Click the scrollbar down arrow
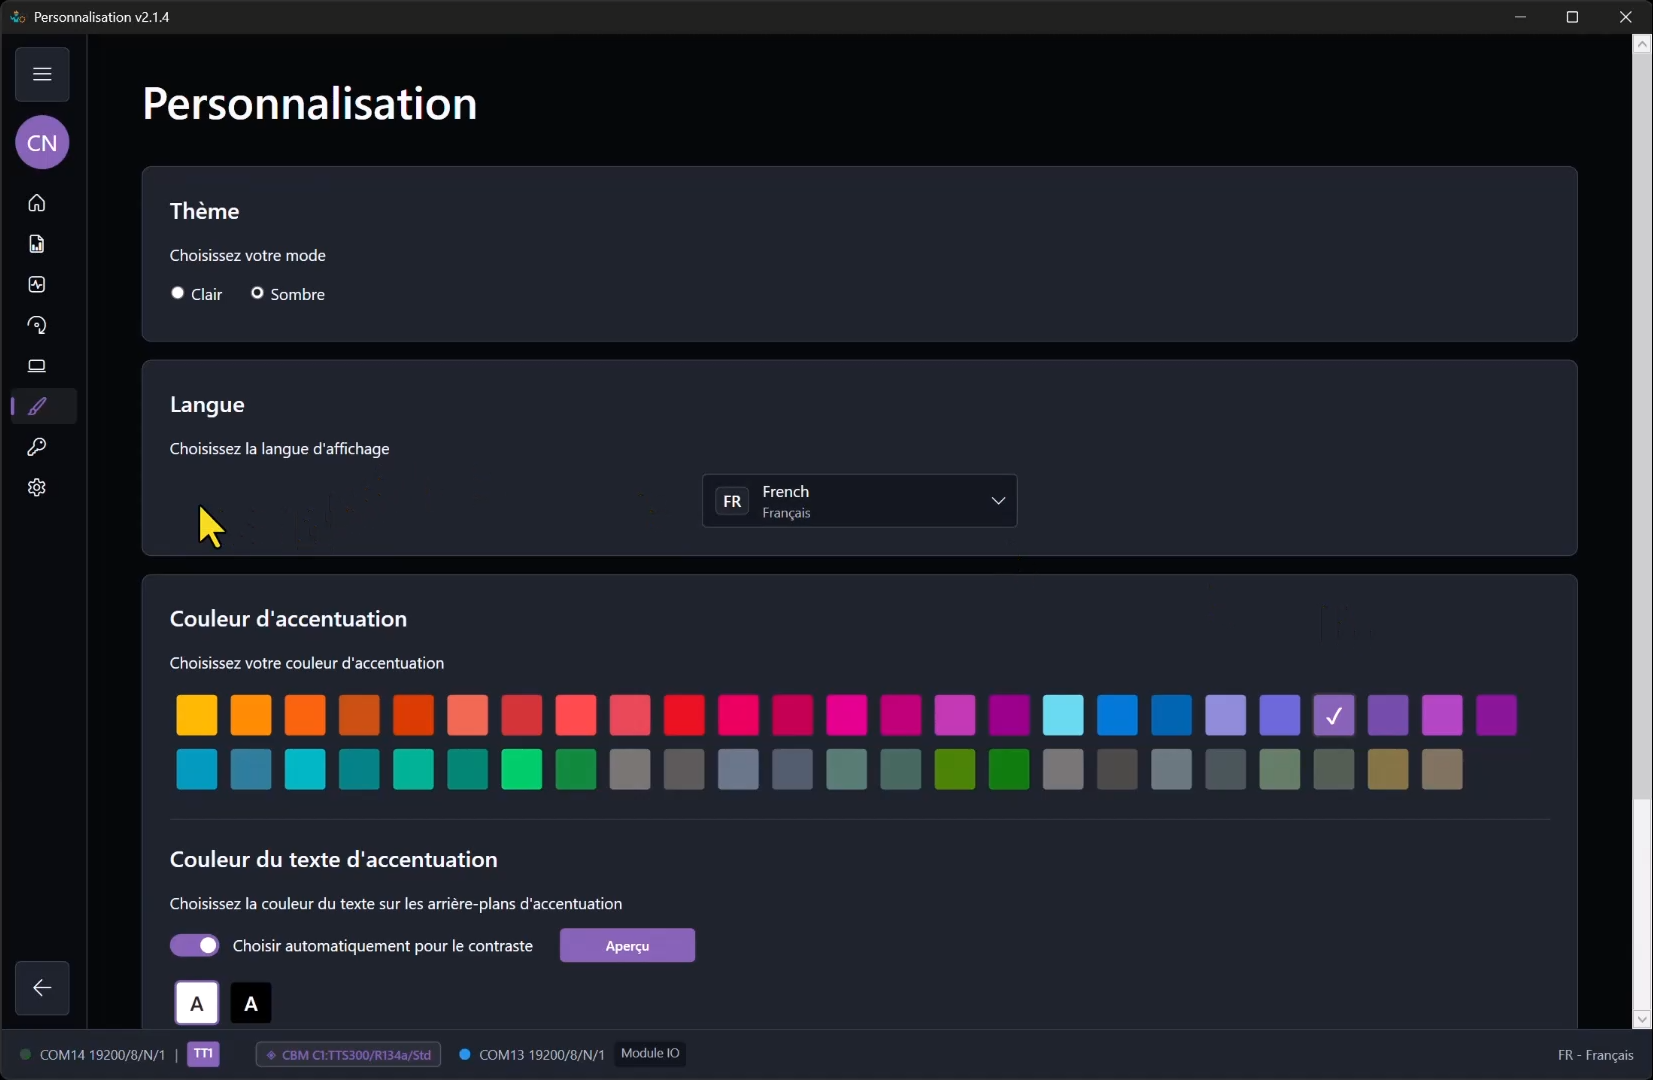 click(1642, 1020)
